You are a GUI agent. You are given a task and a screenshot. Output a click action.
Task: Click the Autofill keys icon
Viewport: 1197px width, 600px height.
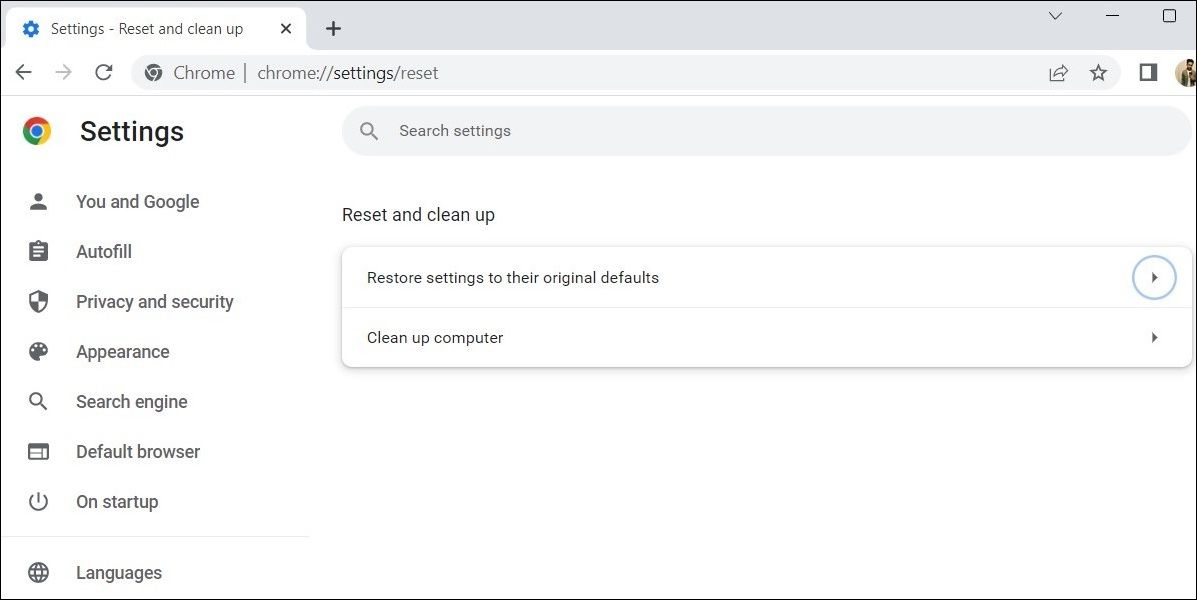pyautogui.click(x=38, y=251)
